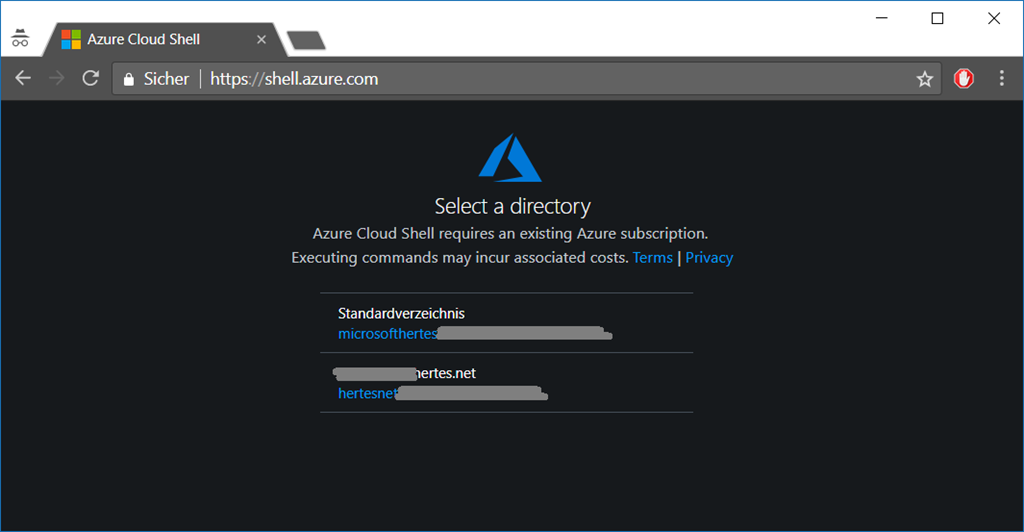Click the forward navigation arrow
This screenshot has height=532, width=1024.
56,78
